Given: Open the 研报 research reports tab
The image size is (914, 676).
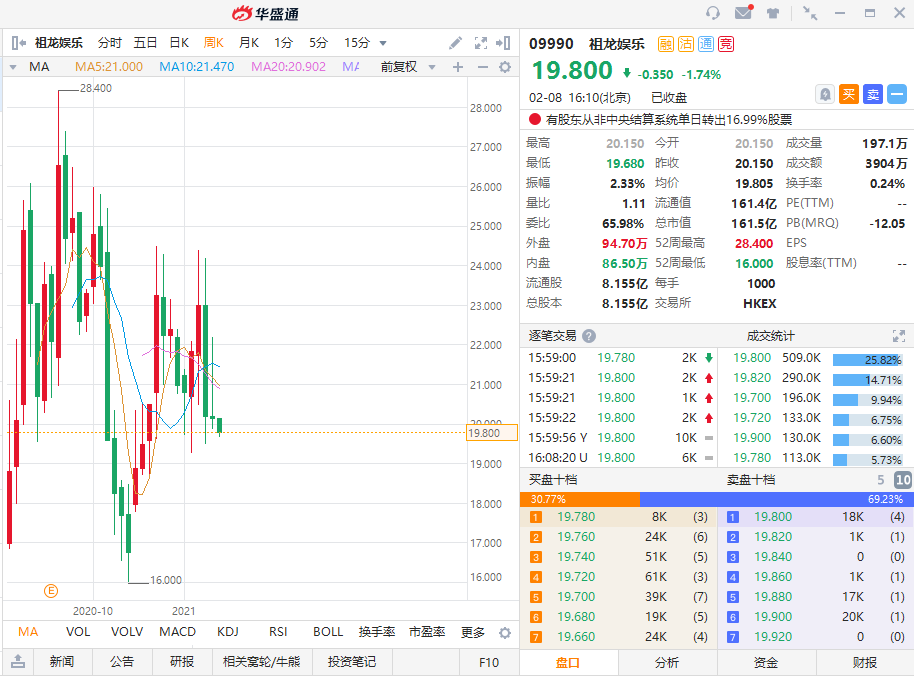Looking at the screenshot, I should pyautogui.click(x=182, y=661).
